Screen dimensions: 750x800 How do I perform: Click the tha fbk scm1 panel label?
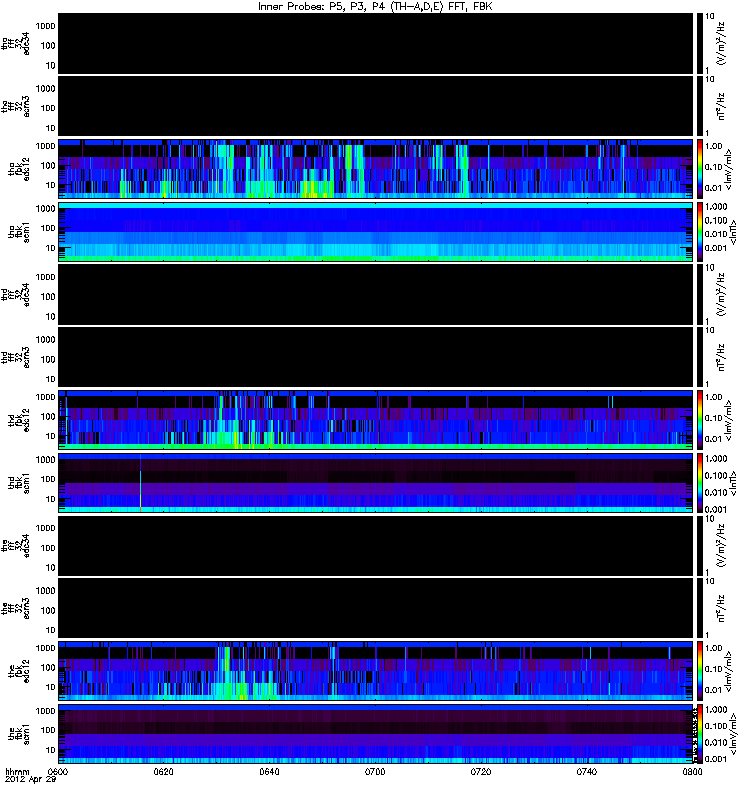click(19, 232)
